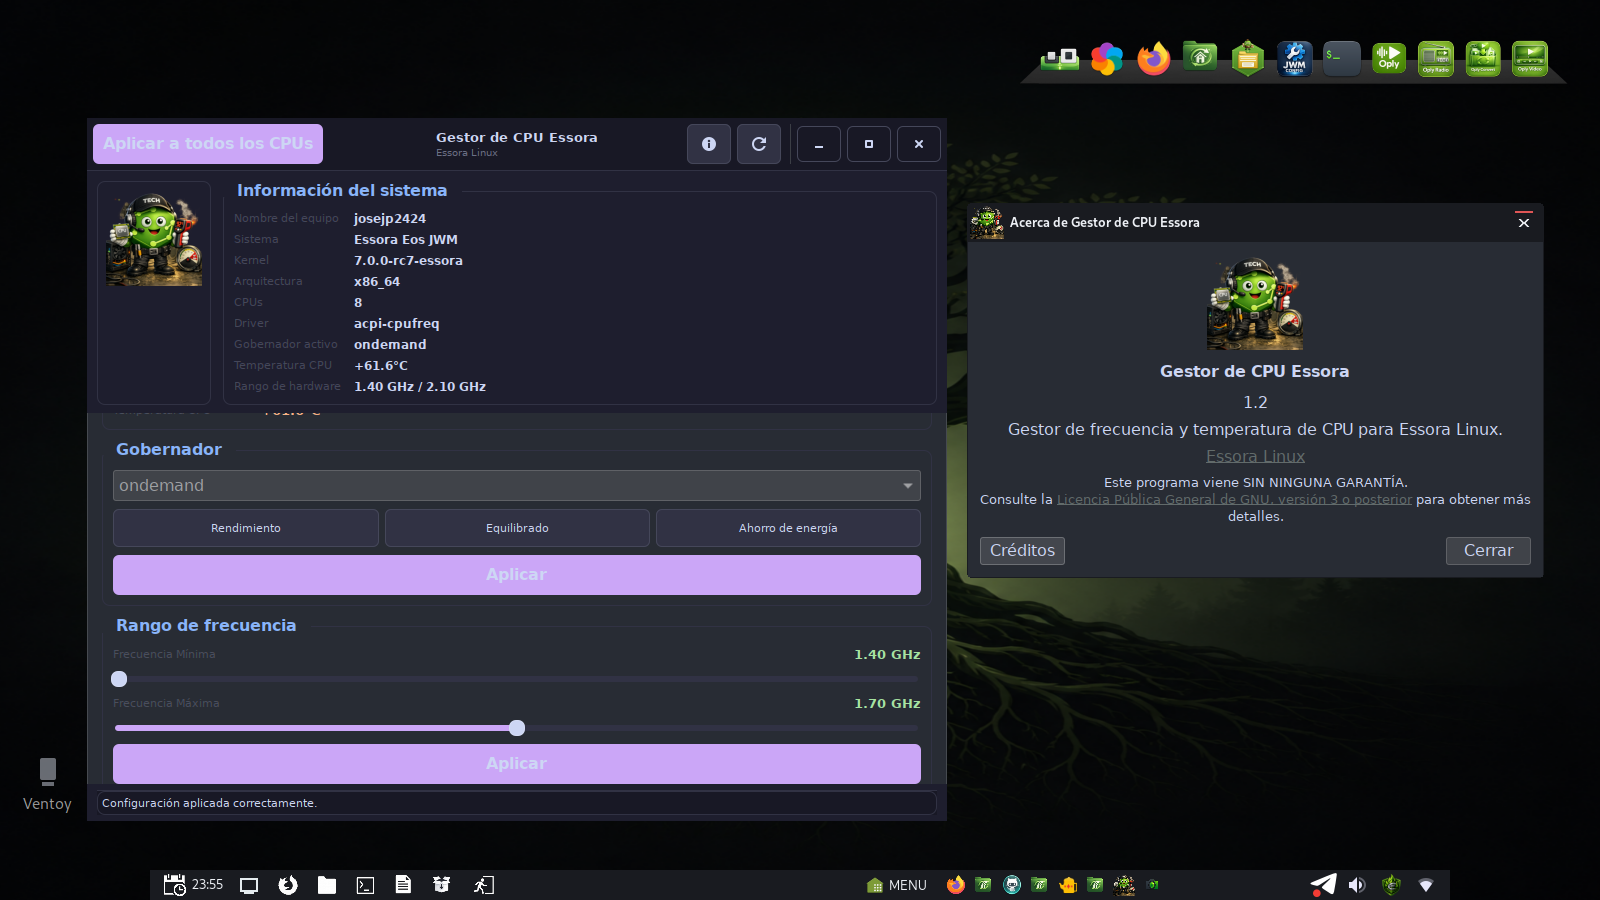
Task: Open Créditos in the Acerca de dialog
Action: pyautogui.click(x=1022, y=551)
